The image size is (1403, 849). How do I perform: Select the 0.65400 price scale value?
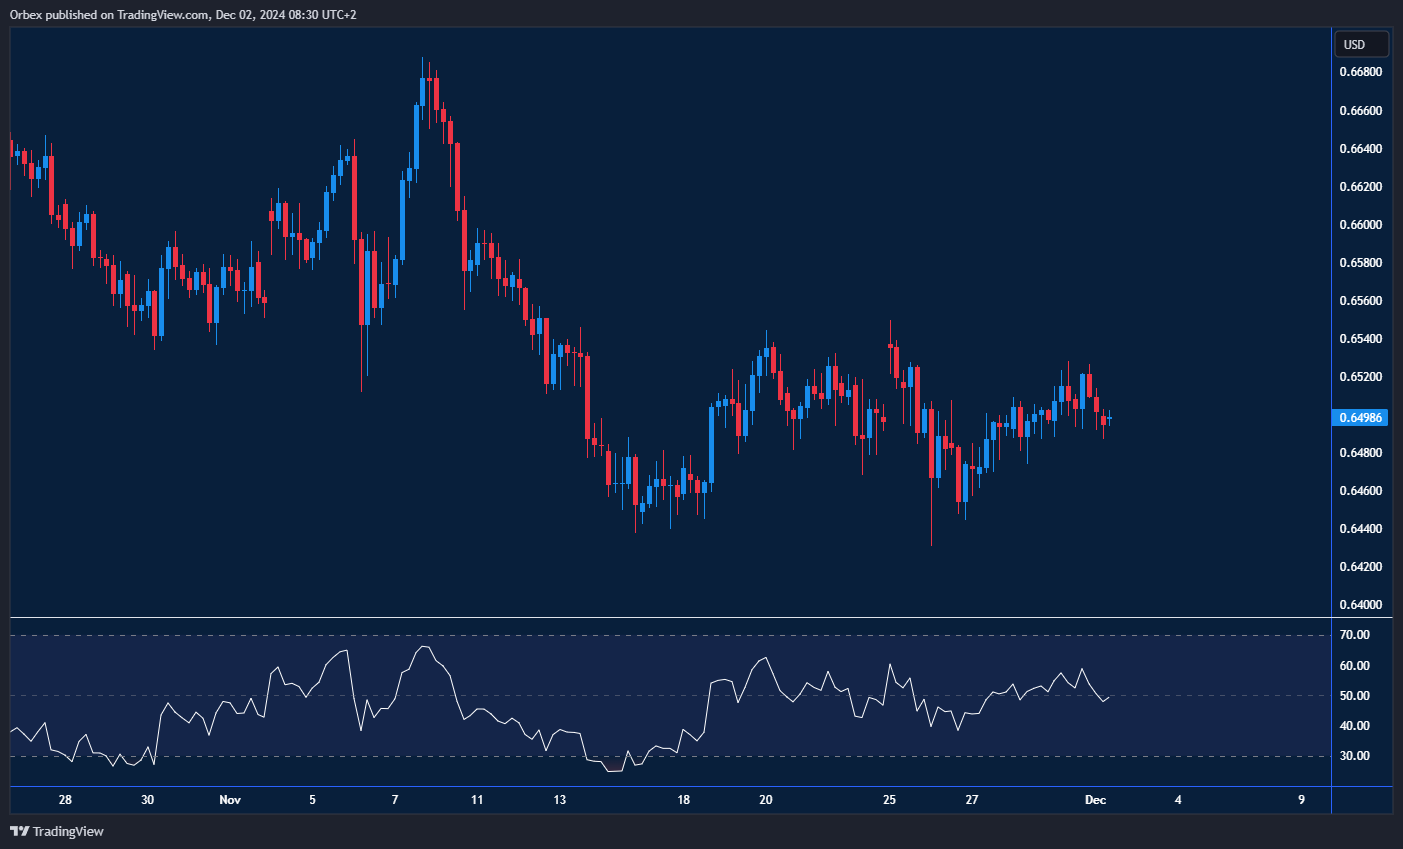[x=1361, y=337]
